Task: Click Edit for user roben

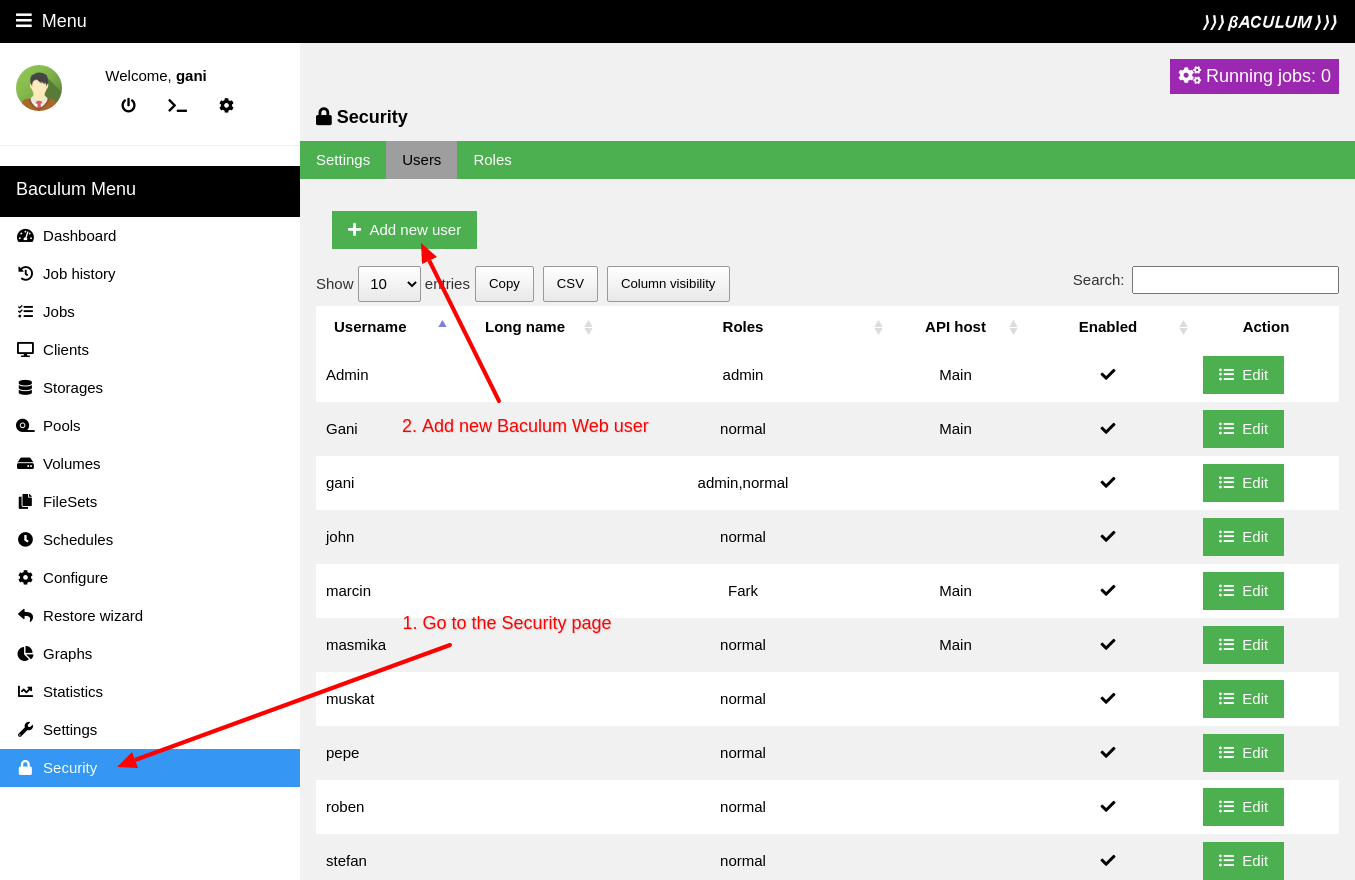Action: pos(1243,807)
